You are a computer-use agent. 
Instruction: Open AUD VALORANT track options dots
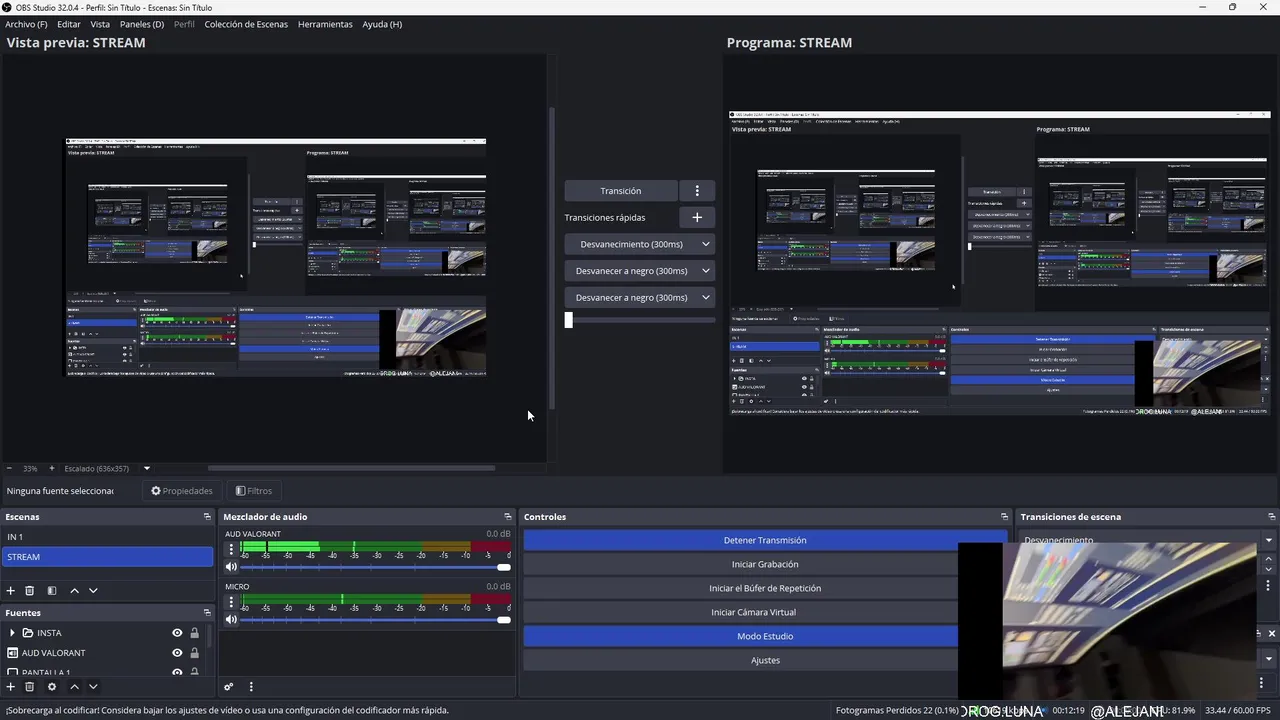pyautogui.click(x=231, y=549)
